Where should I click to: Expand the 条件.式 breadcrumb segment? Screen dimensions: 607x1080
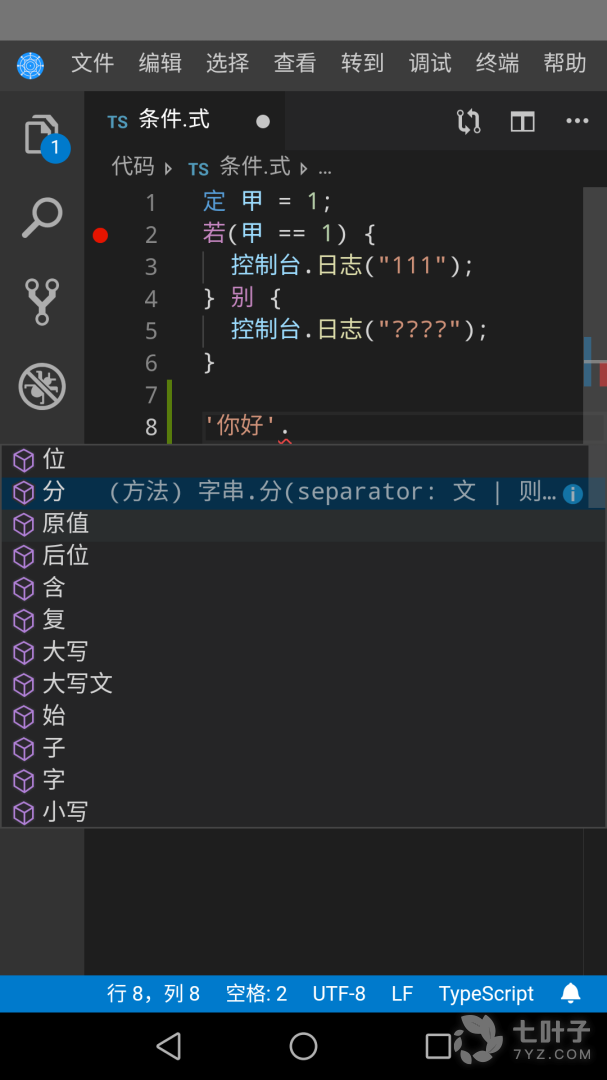254,166
